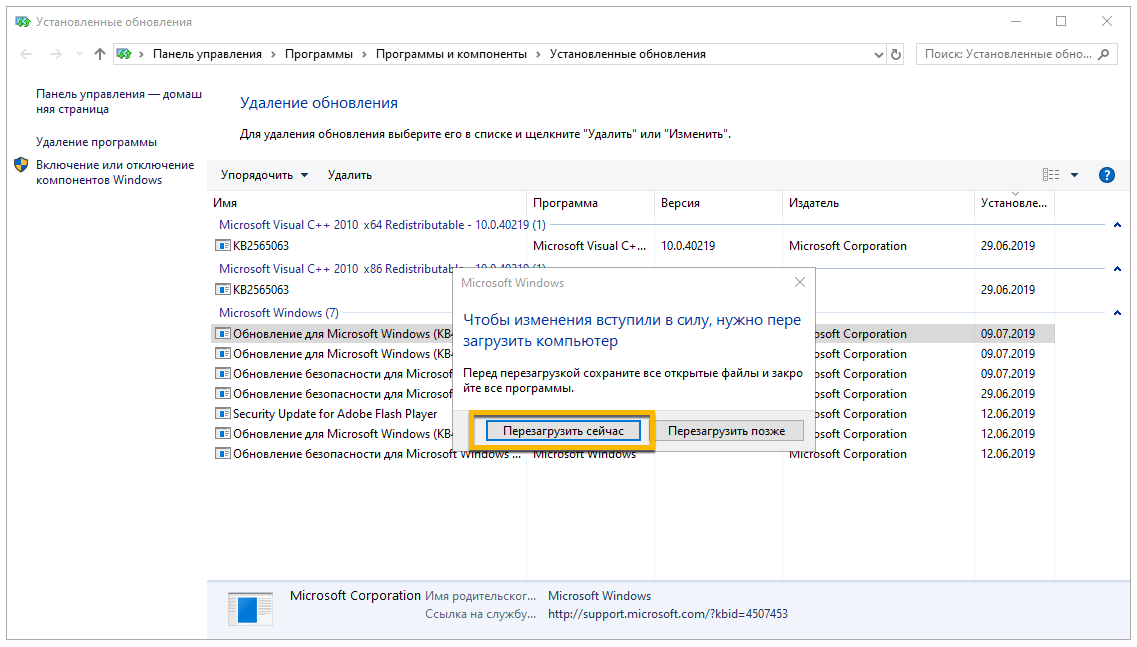This screenshot has width=1137, height=647.
Task: Open the Упорядочить dropdown menu
Action: (x=264, y=175)
